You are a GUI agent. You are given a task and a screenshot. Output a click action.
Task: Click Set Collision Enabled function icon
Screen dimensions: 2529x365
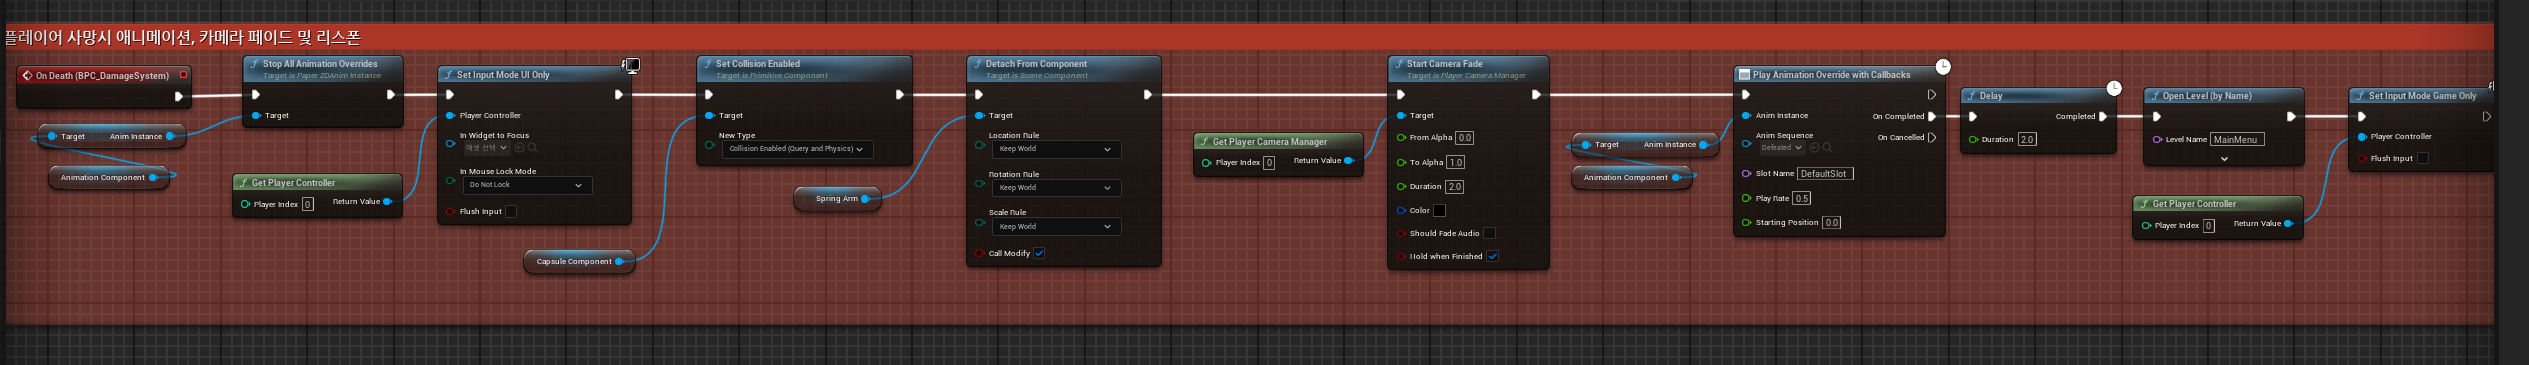pos(708,63)
